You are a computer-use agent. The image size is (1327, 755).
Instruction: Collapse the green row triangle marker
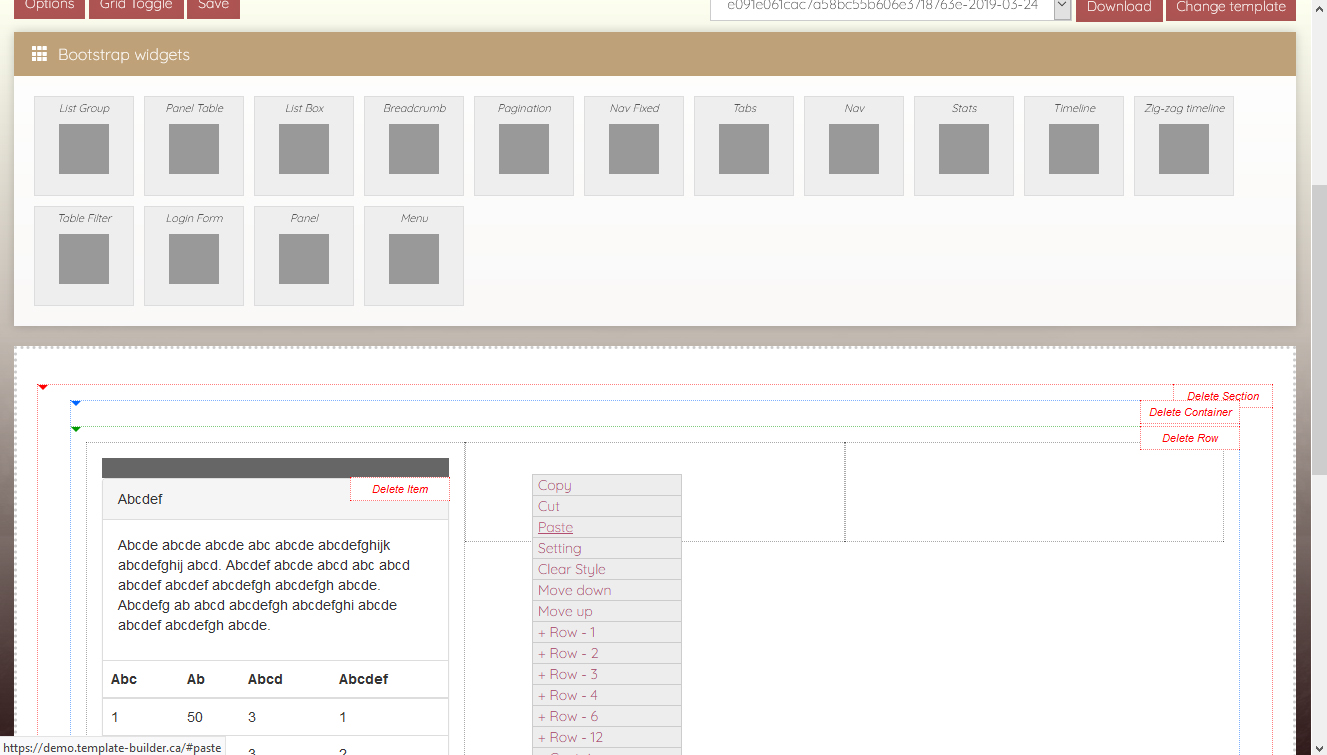(76, 429)
